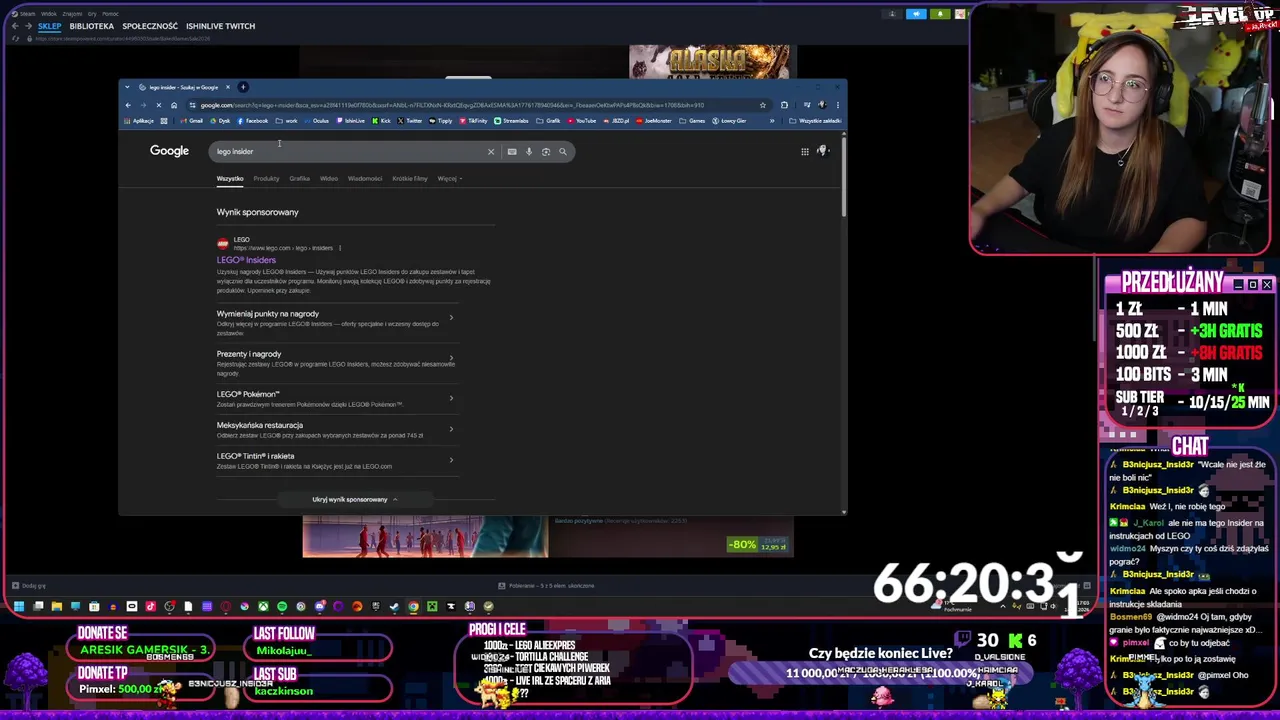Open the on-screen keyboard input tool

pos(512,152)
